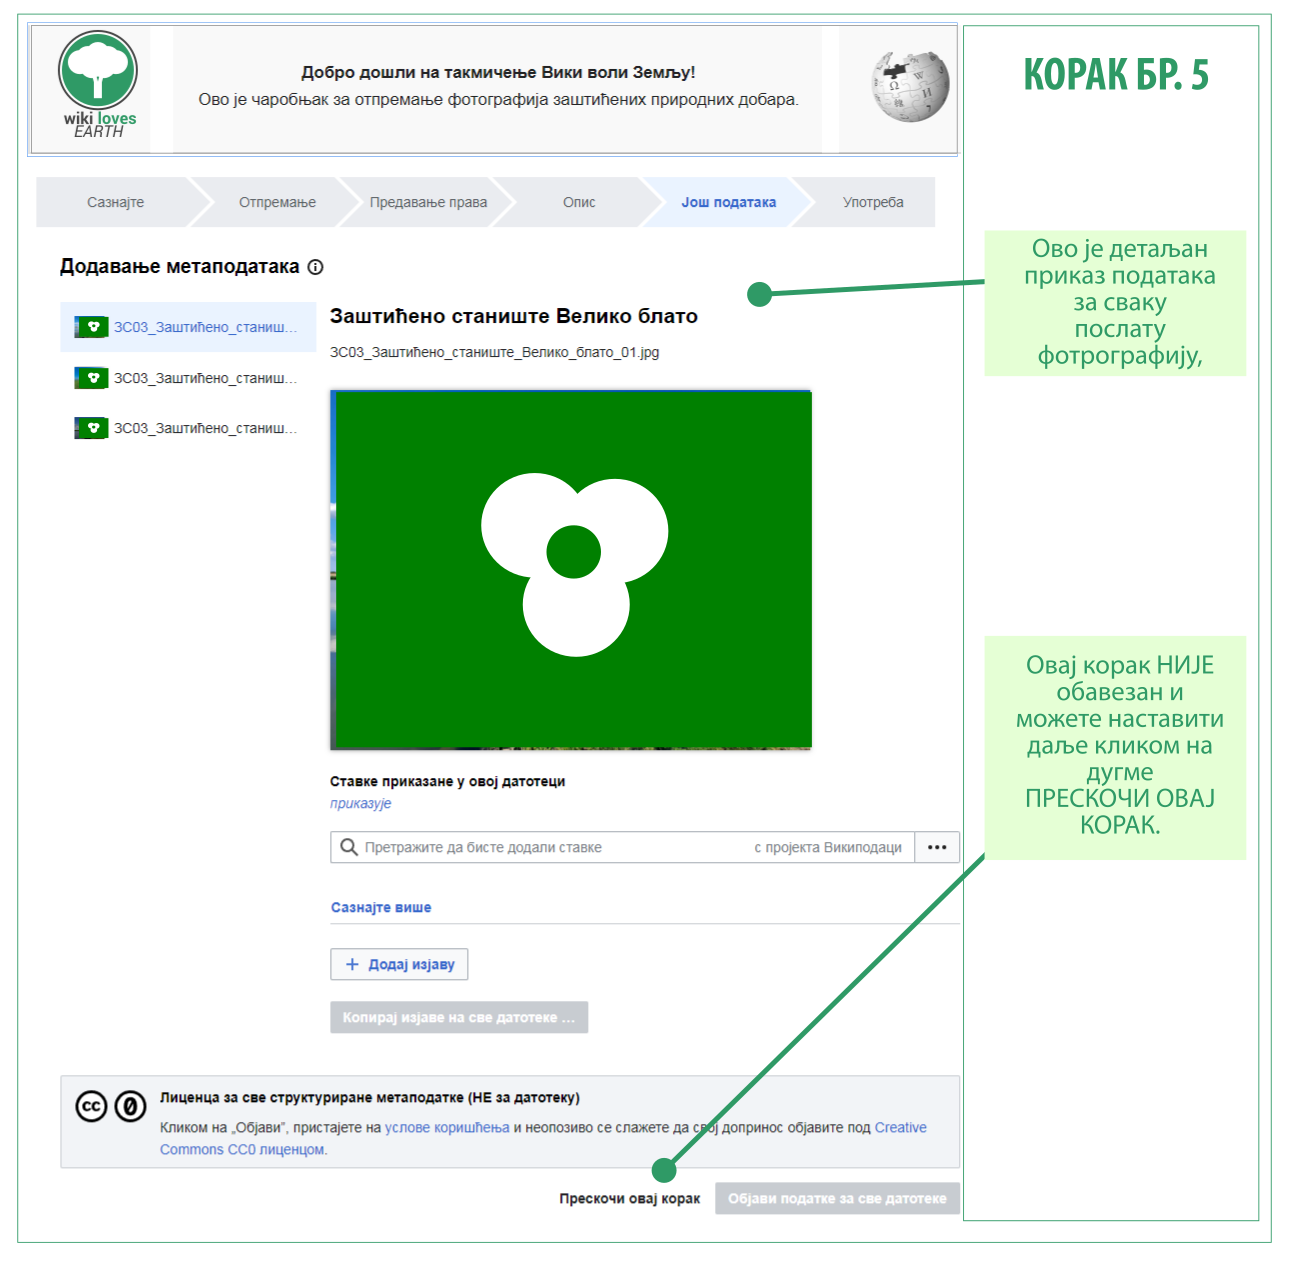
Task: Go to the Употреба step
Action: click(x=873, y=202)
